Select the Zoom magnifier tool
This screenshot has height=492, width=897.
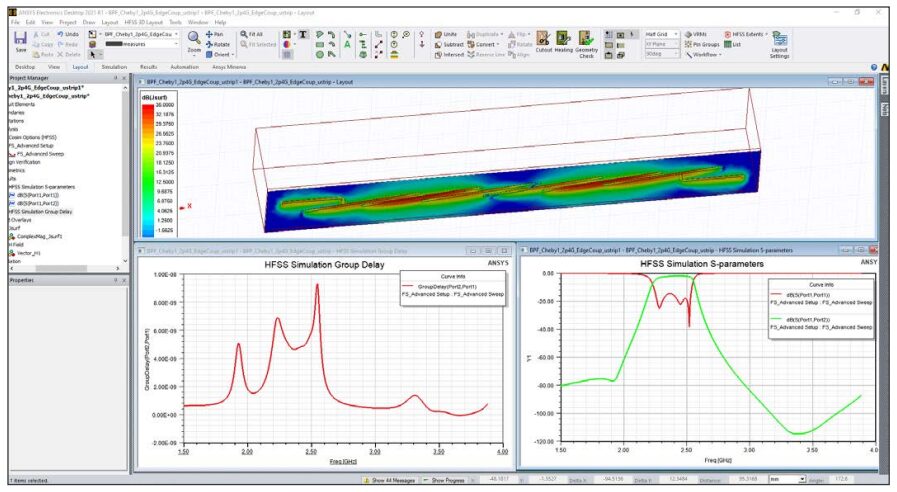click(x=194, y=38)
